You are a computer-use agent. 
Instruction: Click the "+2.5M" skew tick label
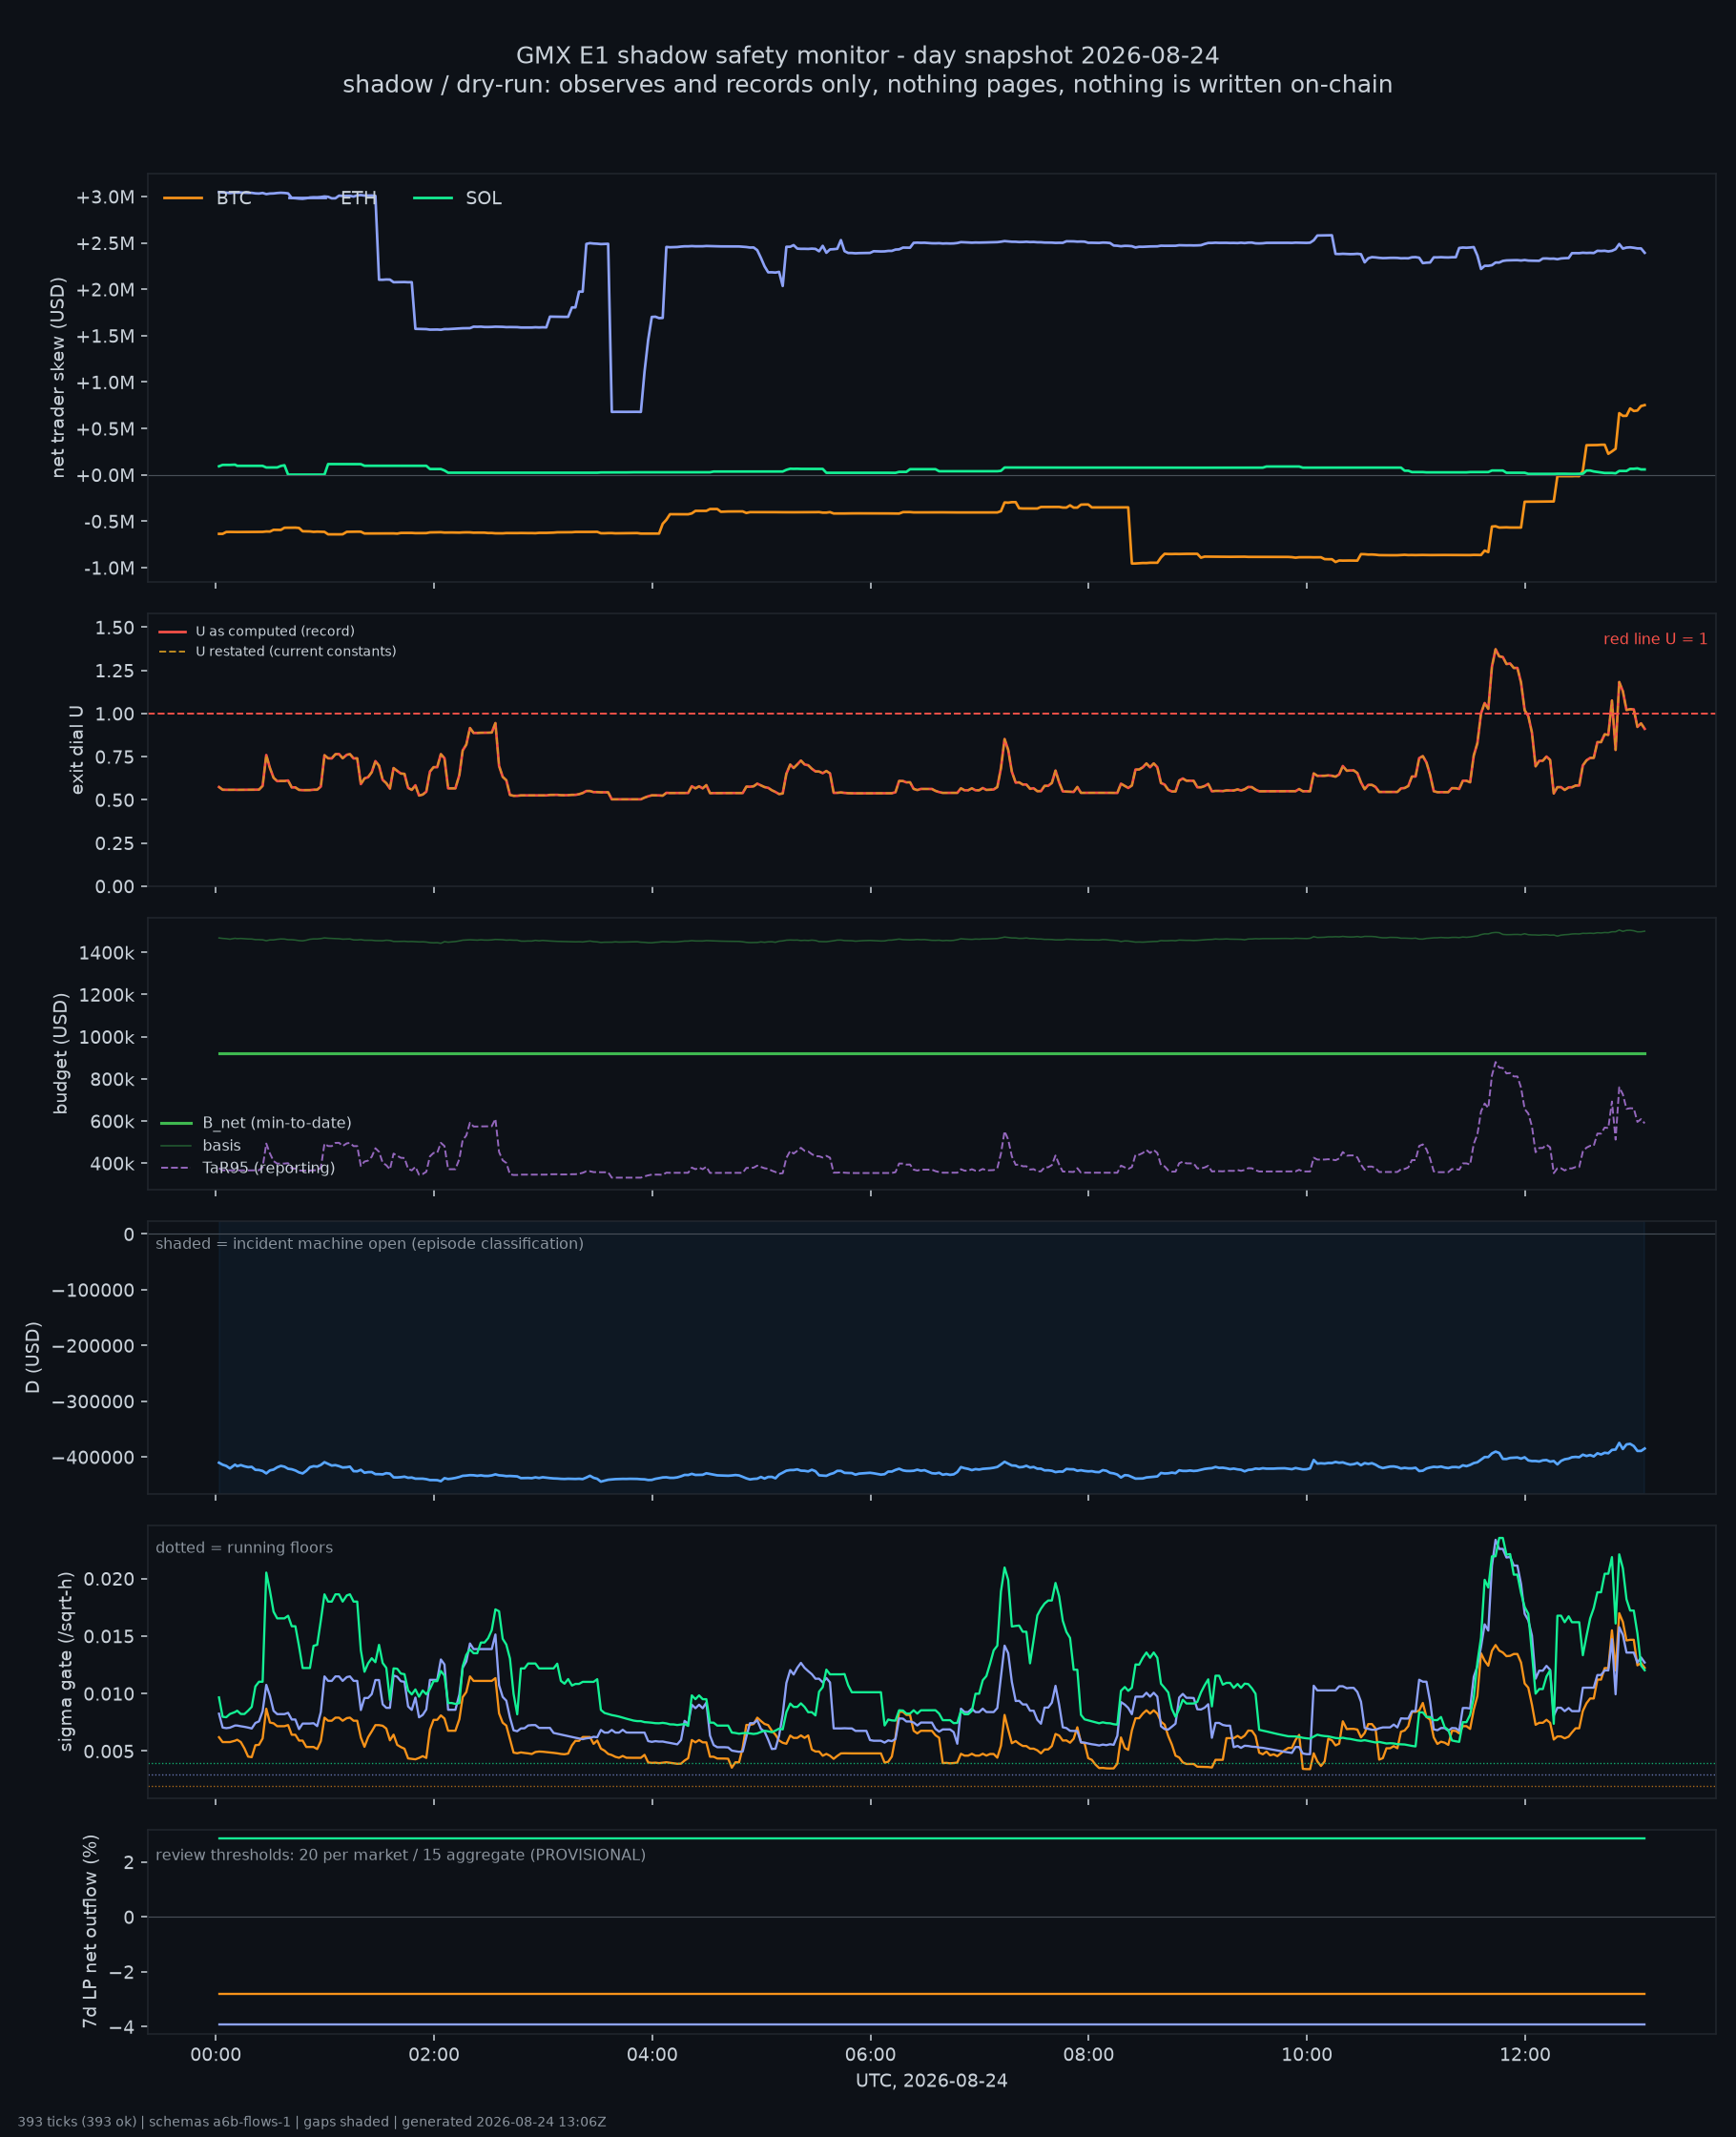105,244
